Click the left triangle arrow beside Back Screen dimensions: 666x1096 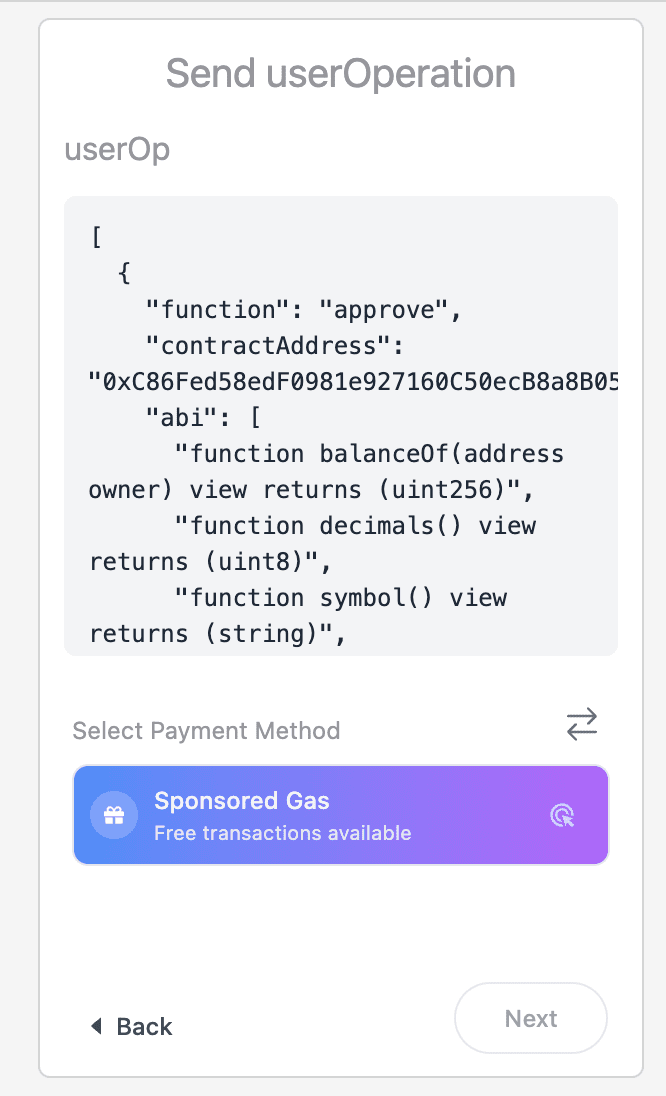click(97, 1026)
